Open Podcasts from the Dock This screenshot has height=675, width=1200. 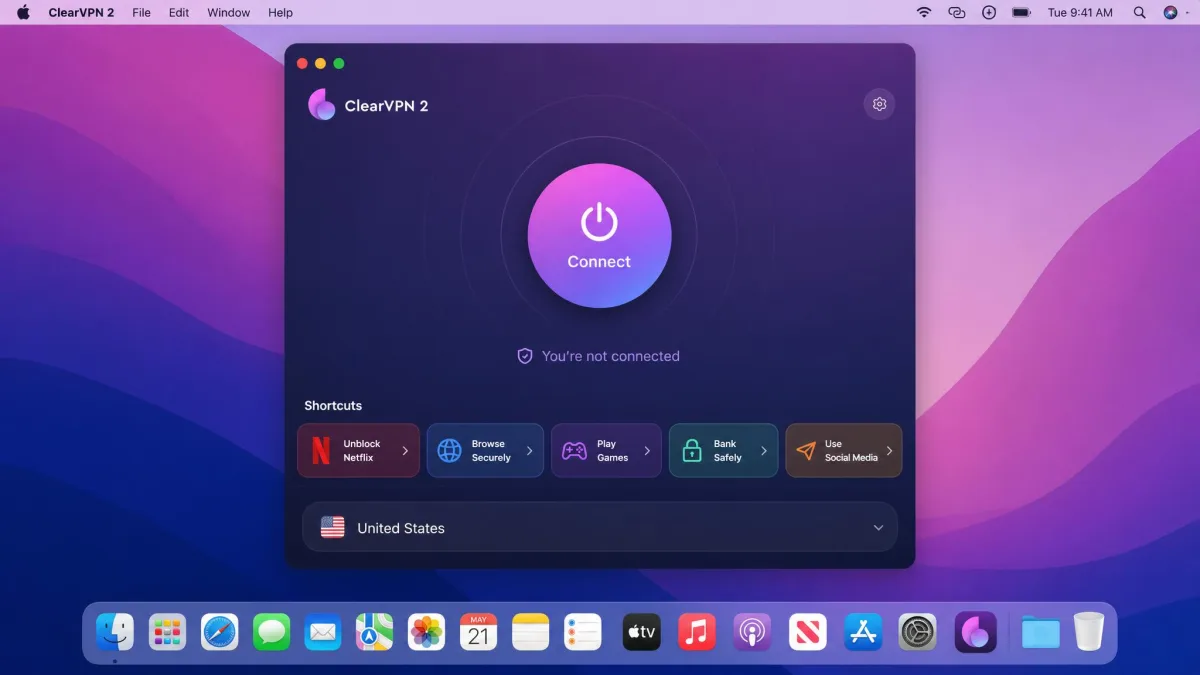pyautogui.click(x=752, y=632)
